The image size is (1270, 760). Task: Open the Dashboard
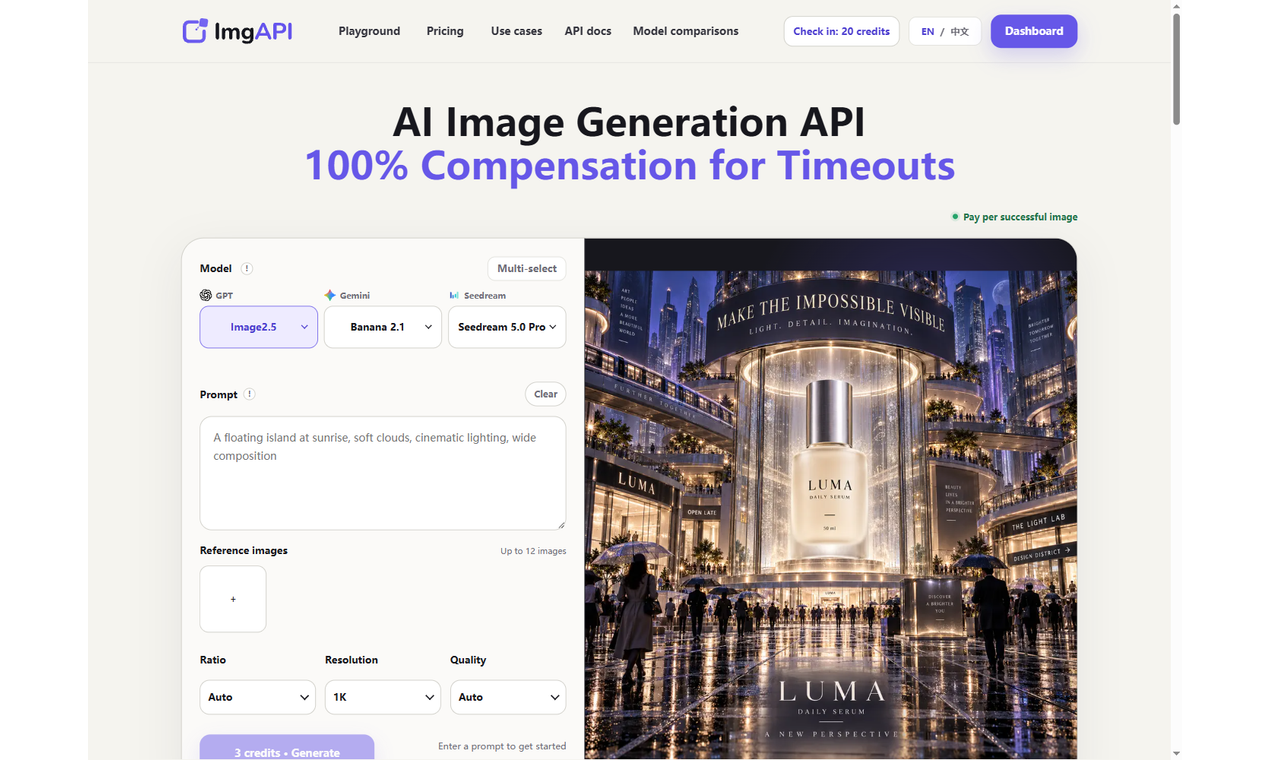point(1034,31)
